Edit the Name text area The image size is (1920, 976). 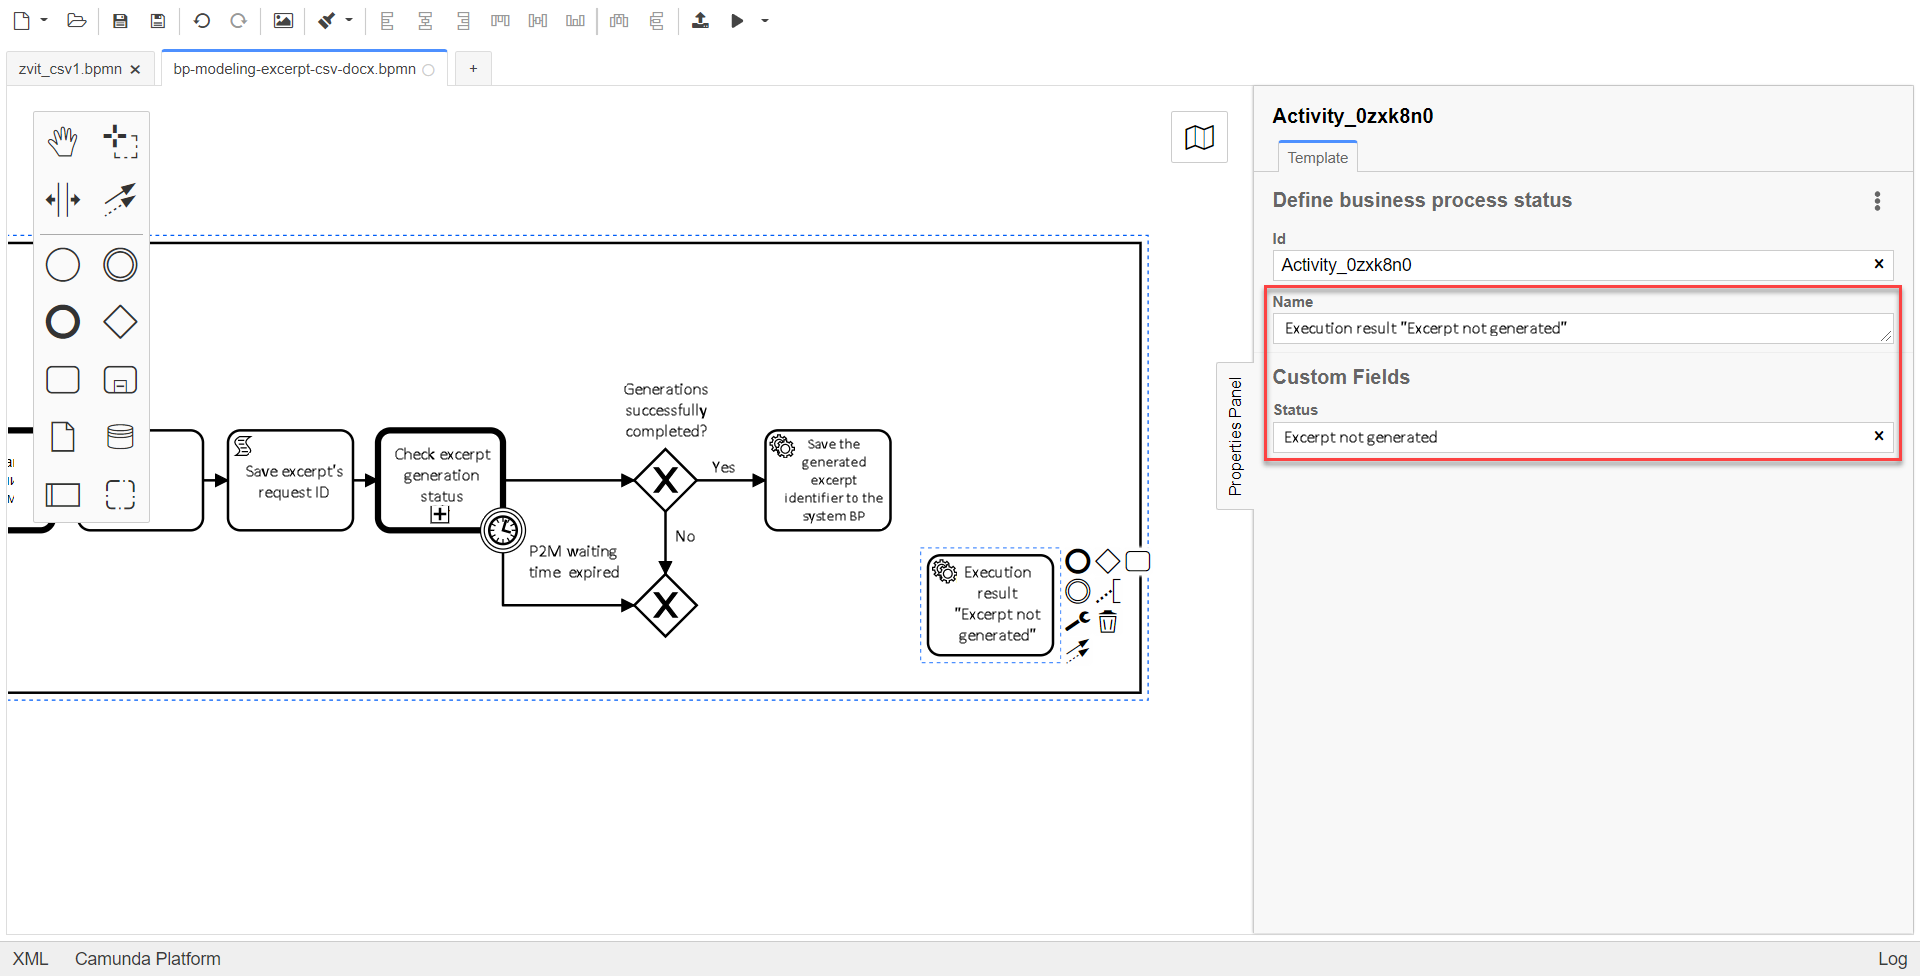(1583, 329)
